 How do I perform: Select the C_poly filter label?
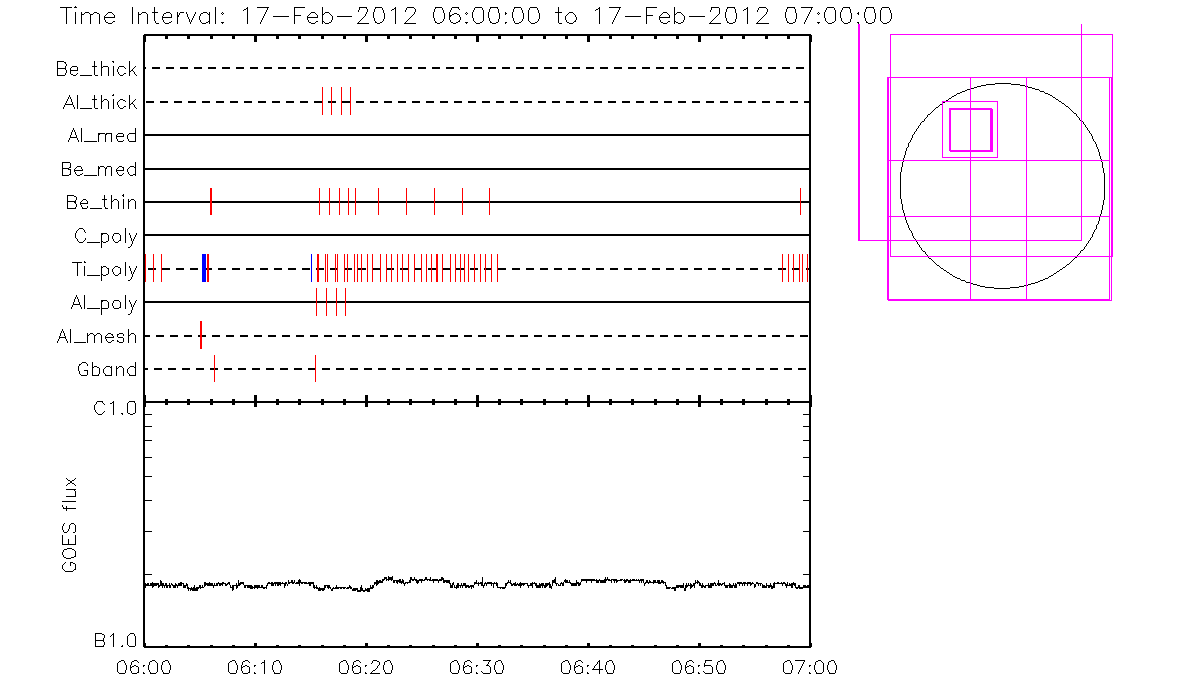[x=105, y=236]
